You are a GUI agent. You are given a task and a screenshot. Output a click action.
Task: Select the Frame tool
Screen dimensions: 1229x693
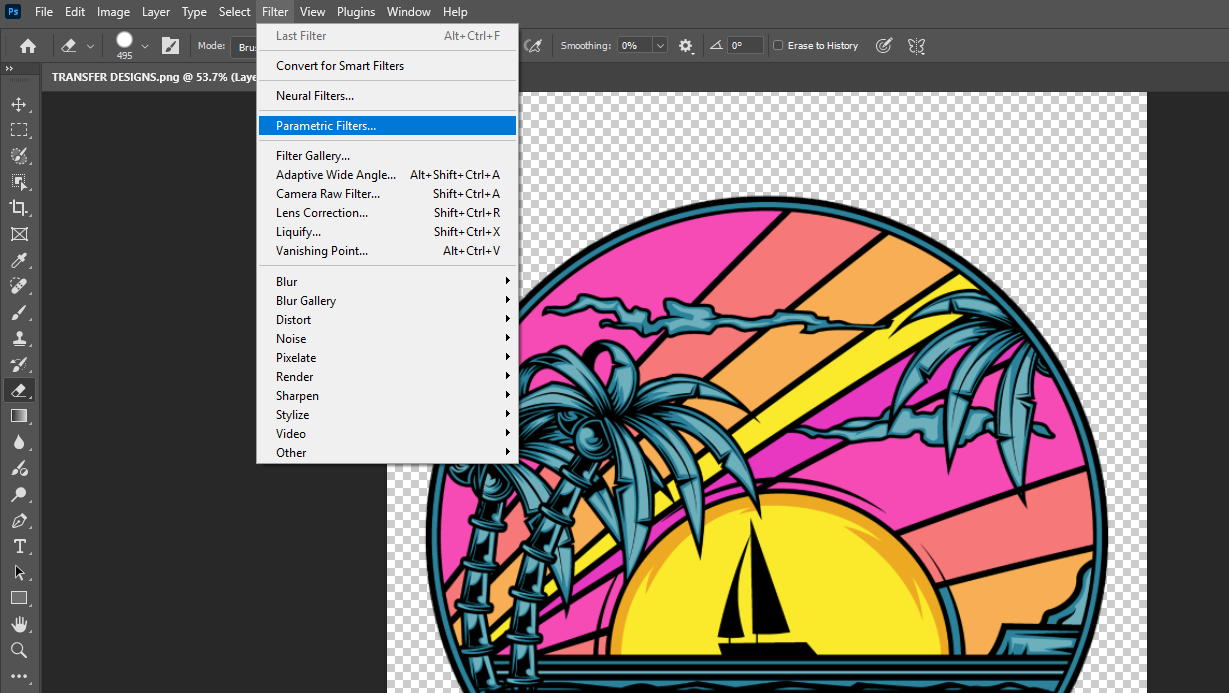(x=19, y=234)
